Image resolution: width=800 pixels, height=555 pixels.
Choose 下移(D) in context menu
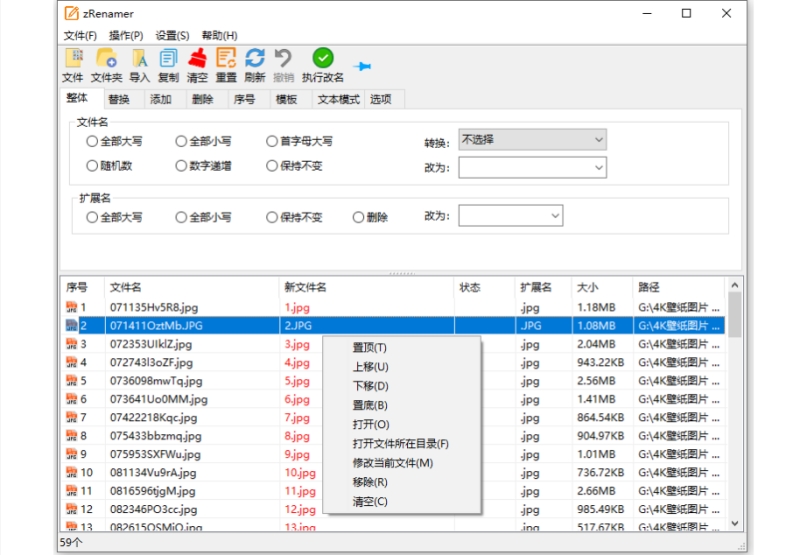pyautogui.click(x=402, y=386)
